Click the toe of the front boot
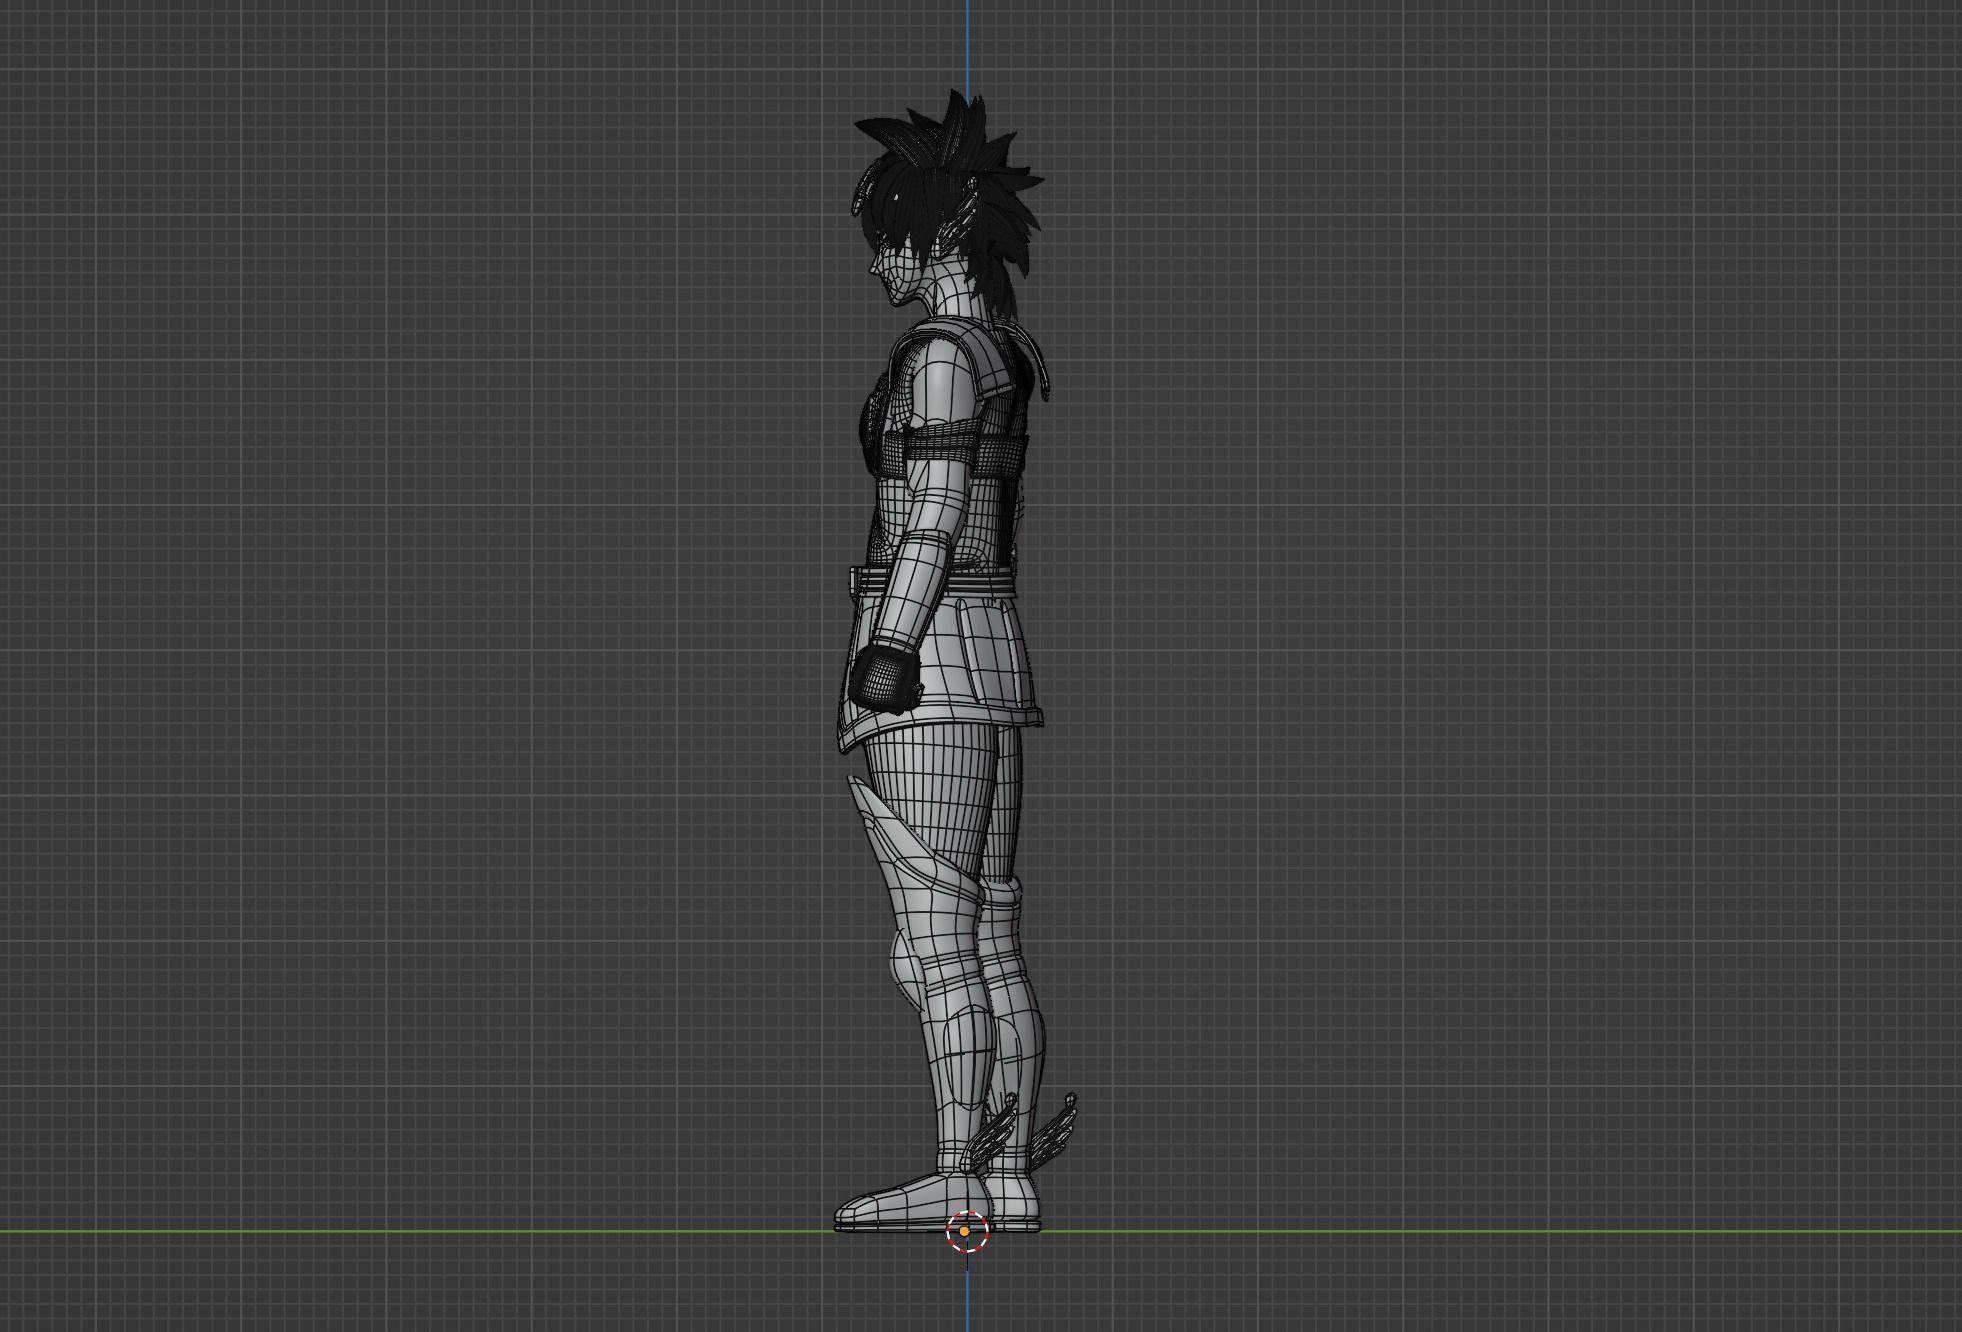Viewport: 1962px width, 1332px height. [x=858, y=1213]
